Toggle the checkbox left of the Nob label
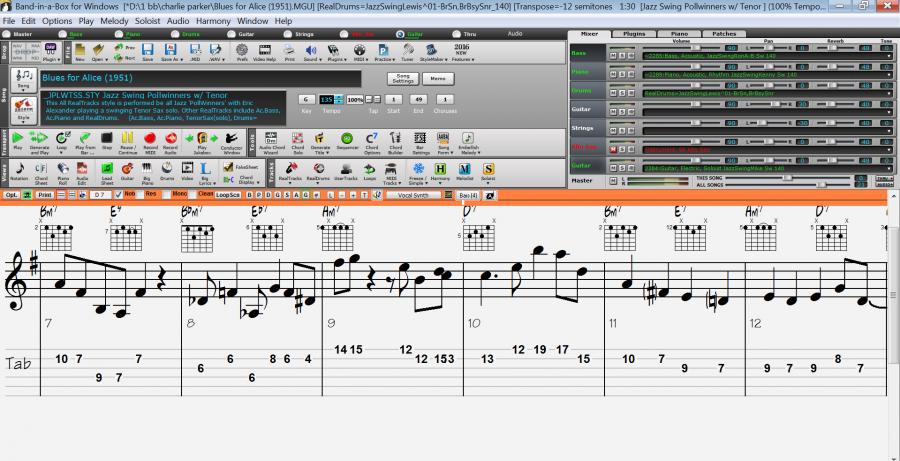Viewport: 900px width, 461px height. [118, 195]
